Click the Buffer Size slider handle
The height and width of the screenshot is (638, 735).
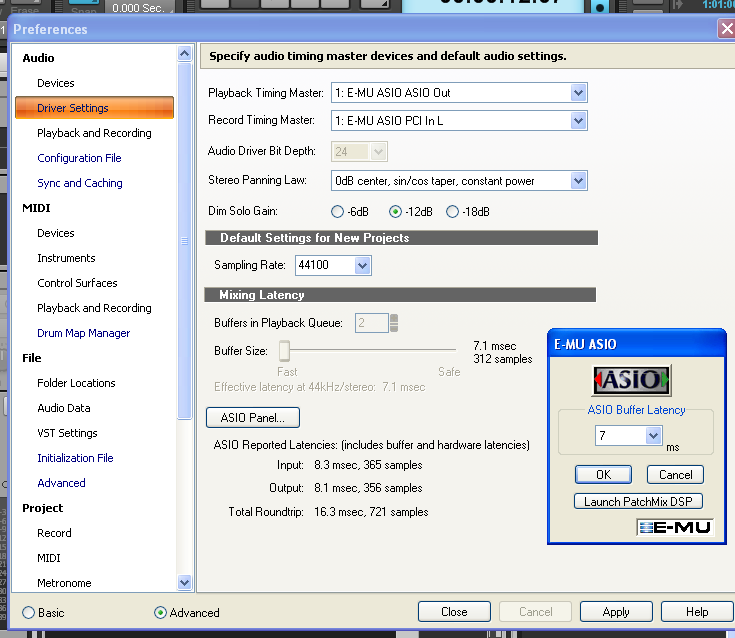click(284, 350)
